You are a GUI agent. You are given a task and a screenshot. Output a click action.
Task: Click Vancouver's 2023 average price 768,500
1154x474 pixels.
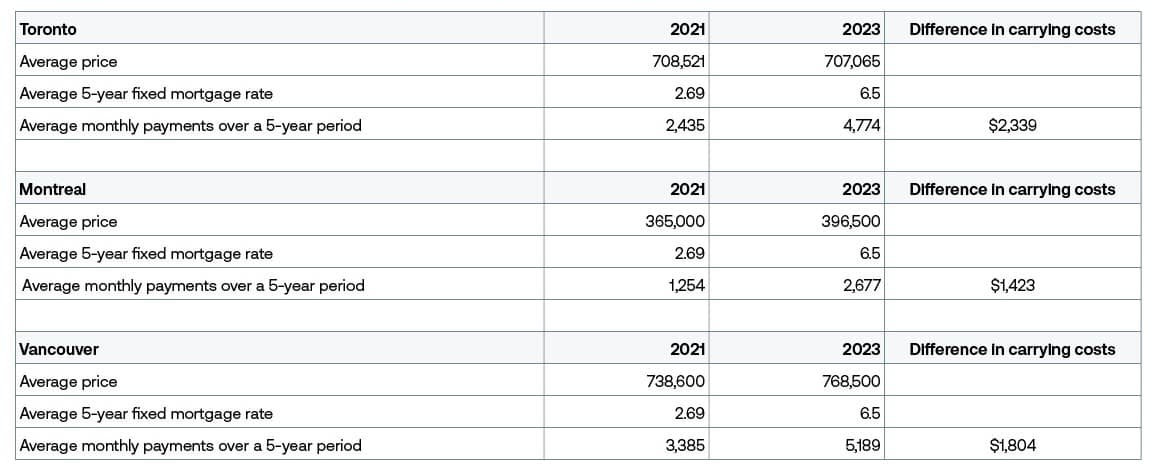[x=850, y=382]
